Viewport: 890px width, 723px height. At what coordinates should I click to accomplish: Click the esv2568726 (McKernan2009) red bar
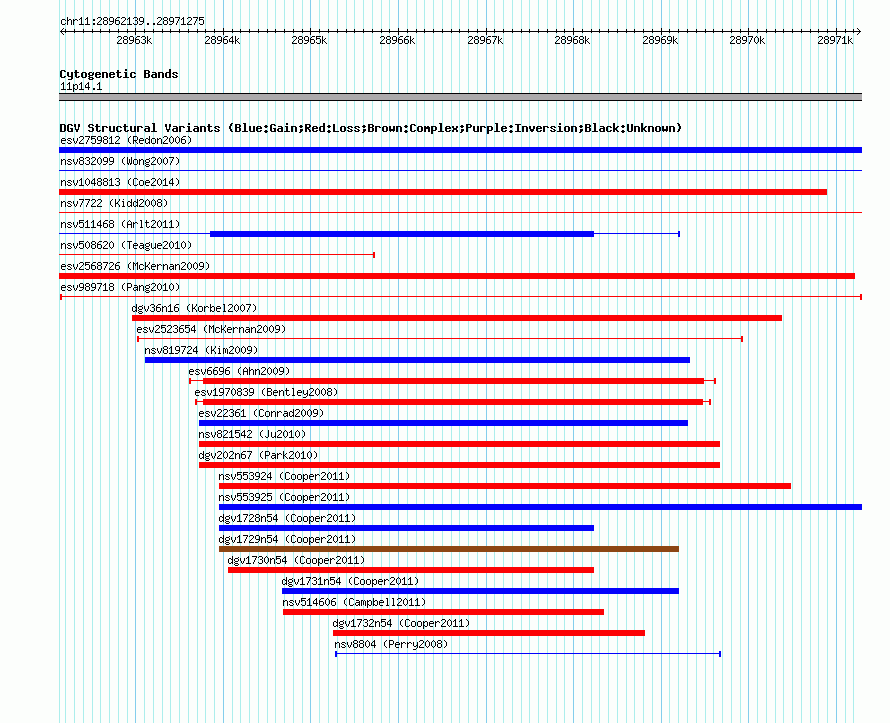[x=457, y=276]
